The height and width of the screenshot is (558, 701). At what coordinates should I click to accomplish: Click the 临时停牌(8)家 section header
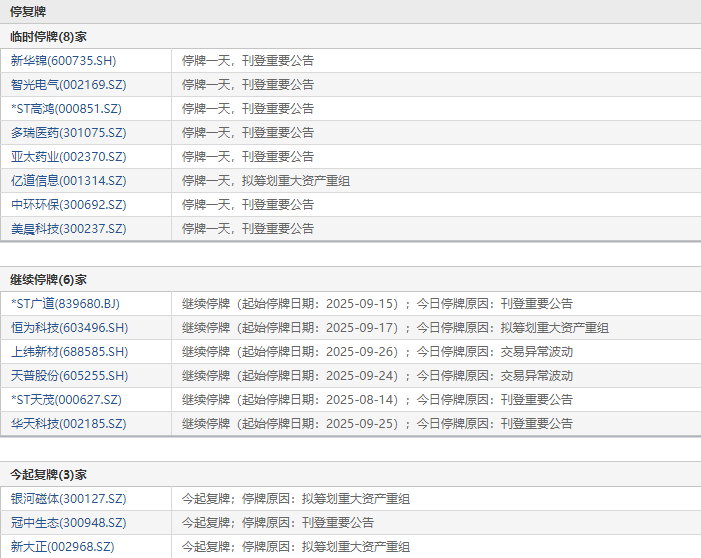click(x=48, y=37)
